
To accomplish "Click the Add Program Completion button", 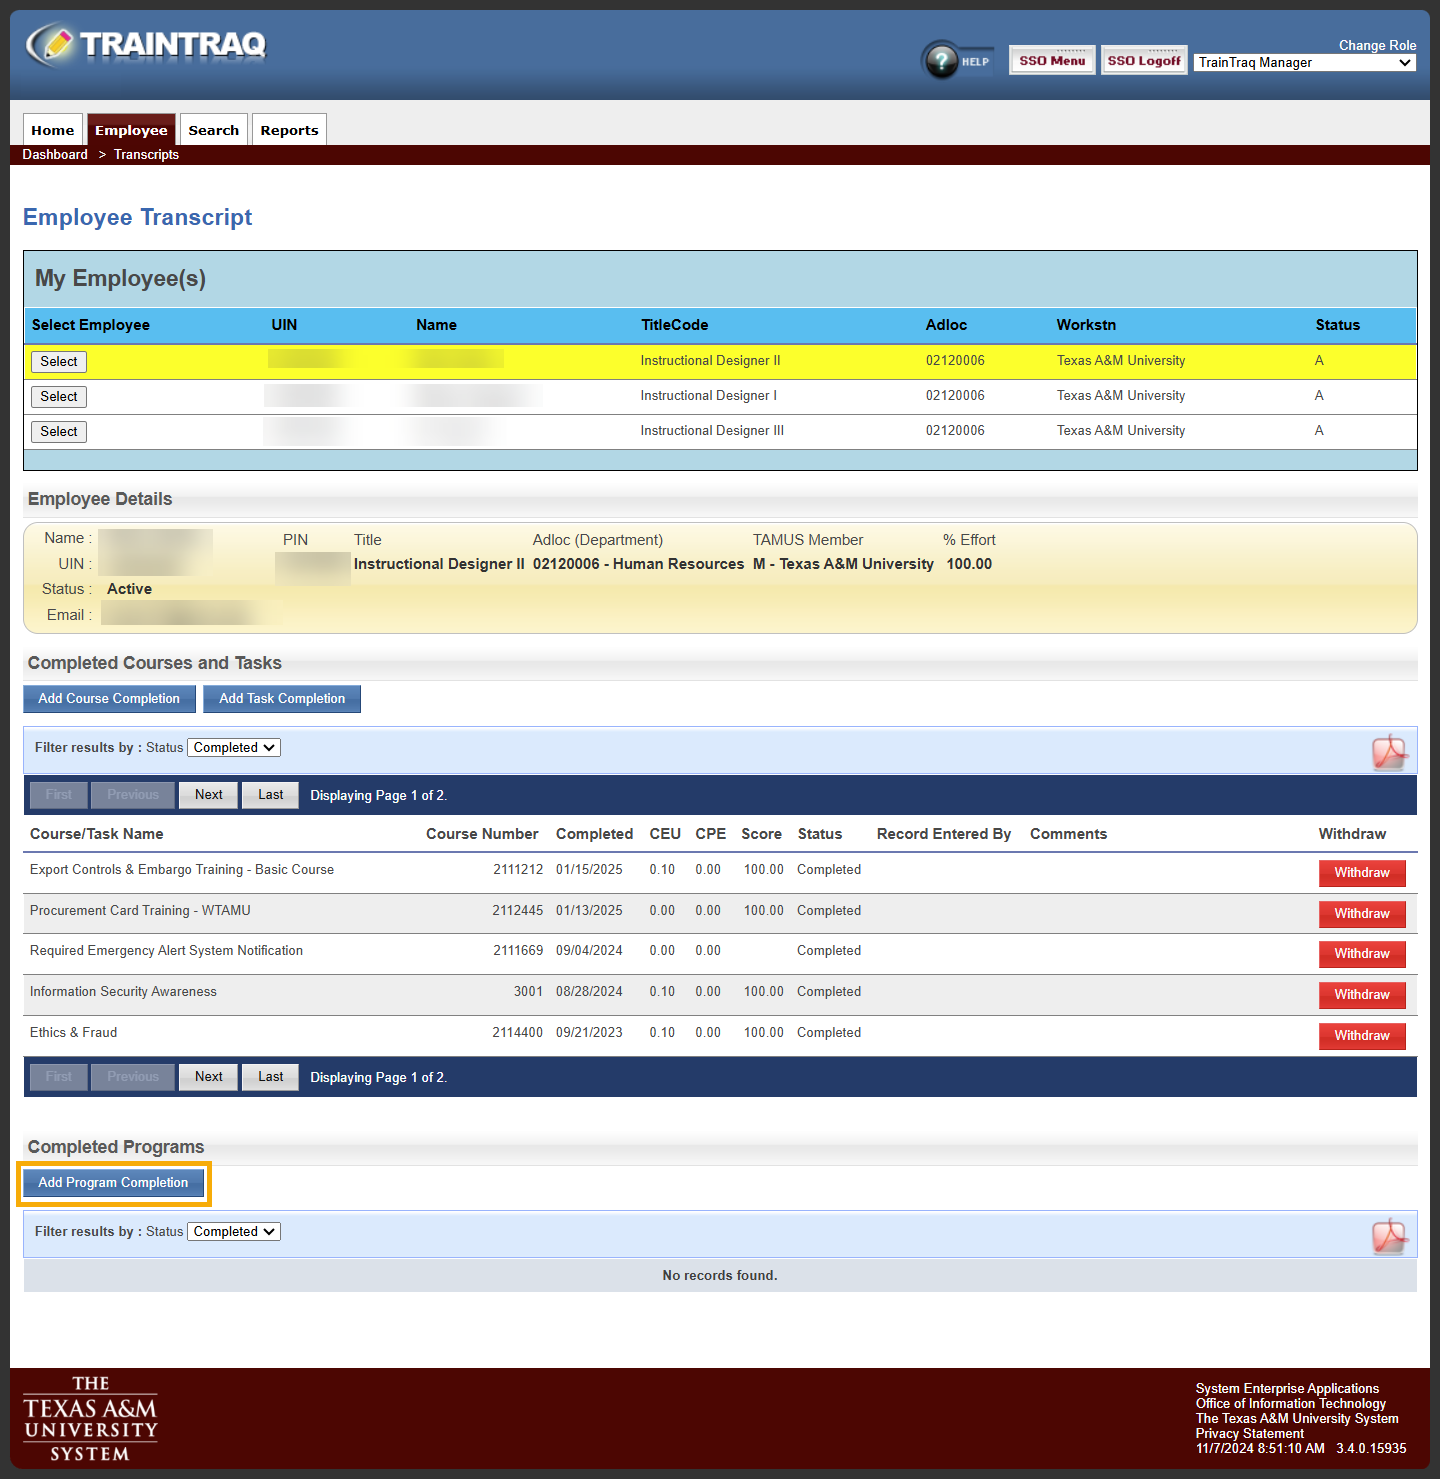I will coord(112,1182).
